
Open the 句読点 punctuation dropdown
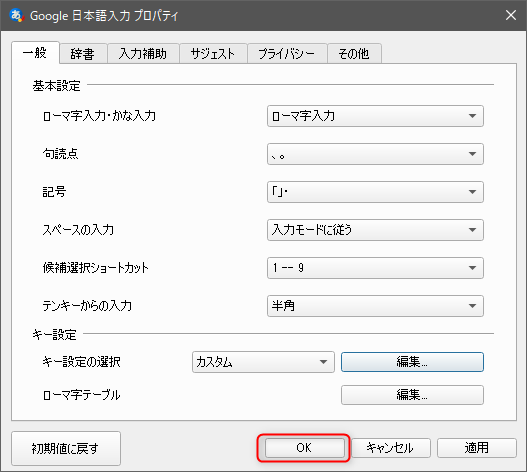pyautogui.click(x=375, y=154)
